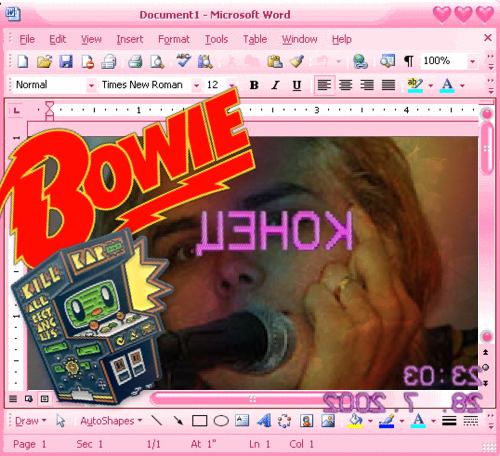Open the Insert menu
The height and width of the screenshot is (456, 500).
click(x=130, y=39)
